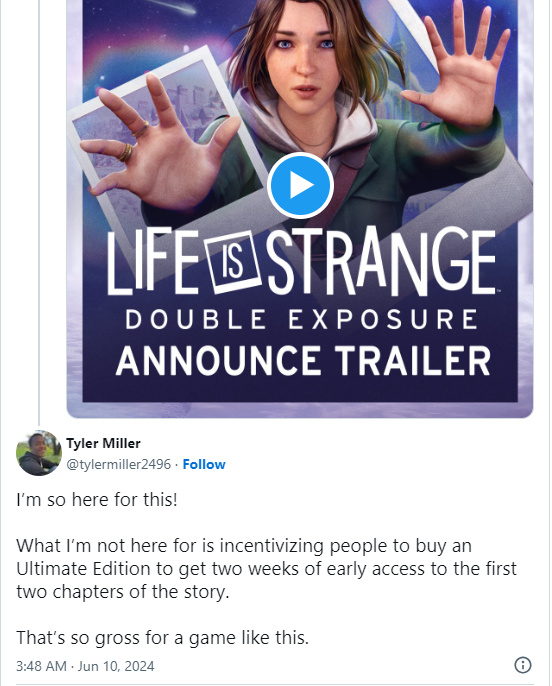This screenshot has width=552, height=686.
Task: Click "That's so gross for a game" sentence
Action: click(163, 637)
